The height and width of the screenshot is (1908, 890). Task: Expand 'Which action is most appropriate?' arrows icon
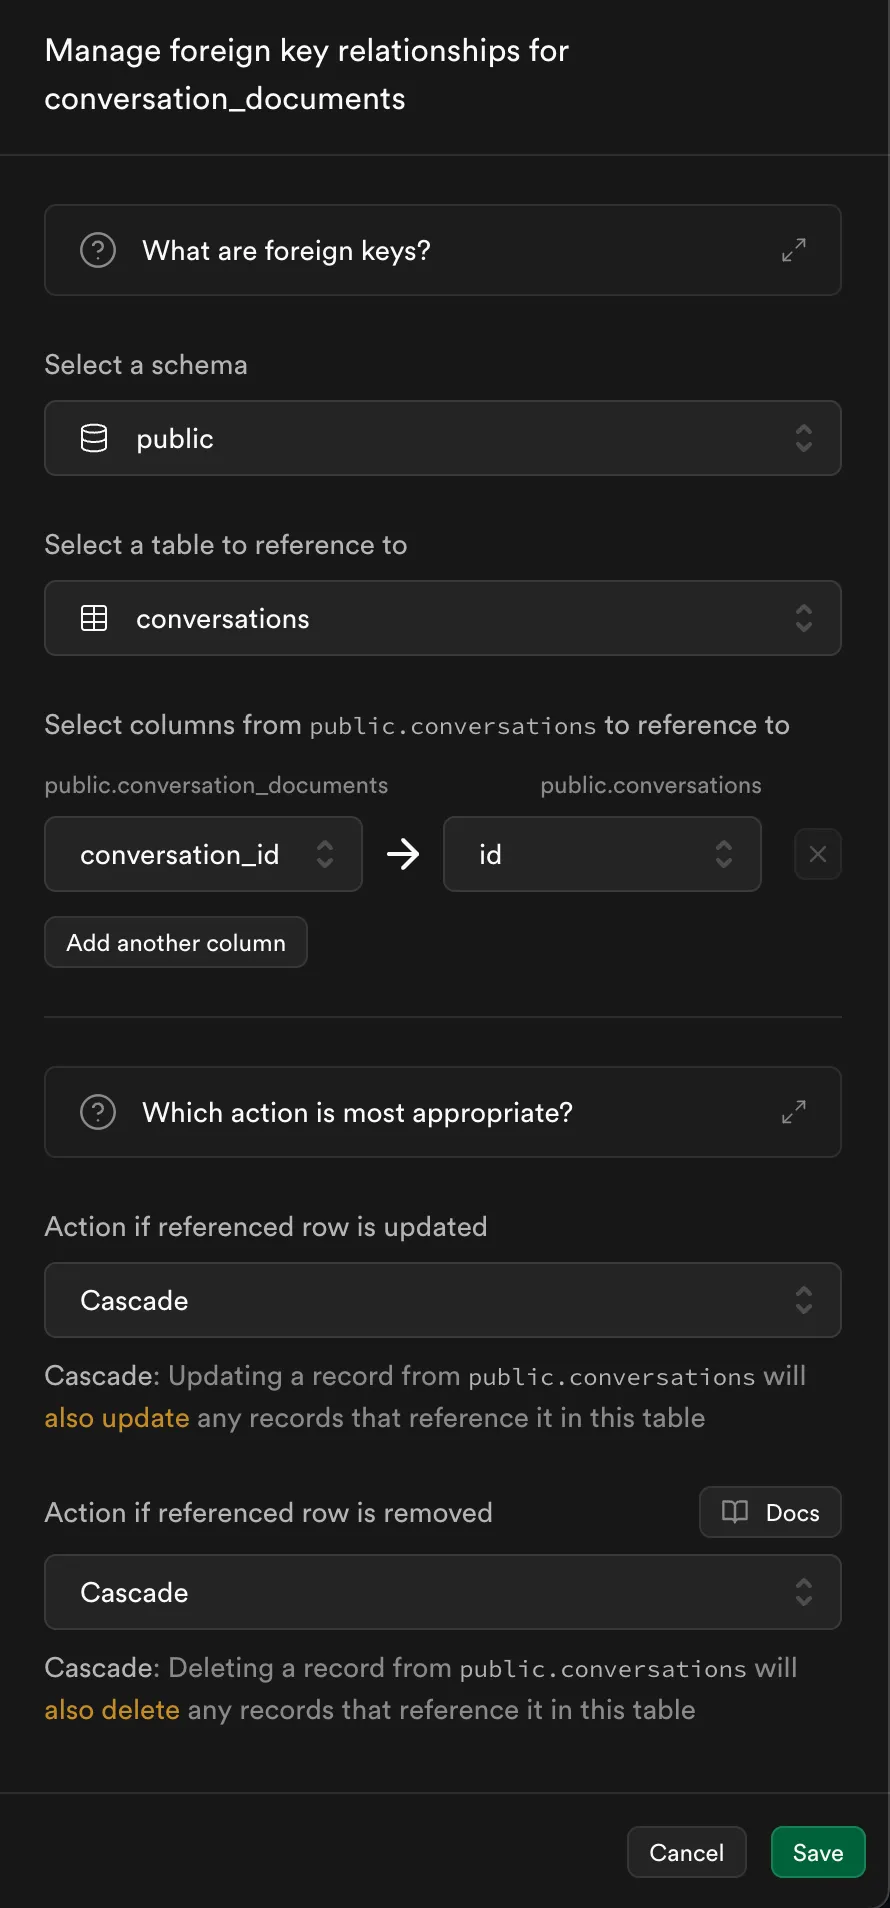tap(794, 1112)
